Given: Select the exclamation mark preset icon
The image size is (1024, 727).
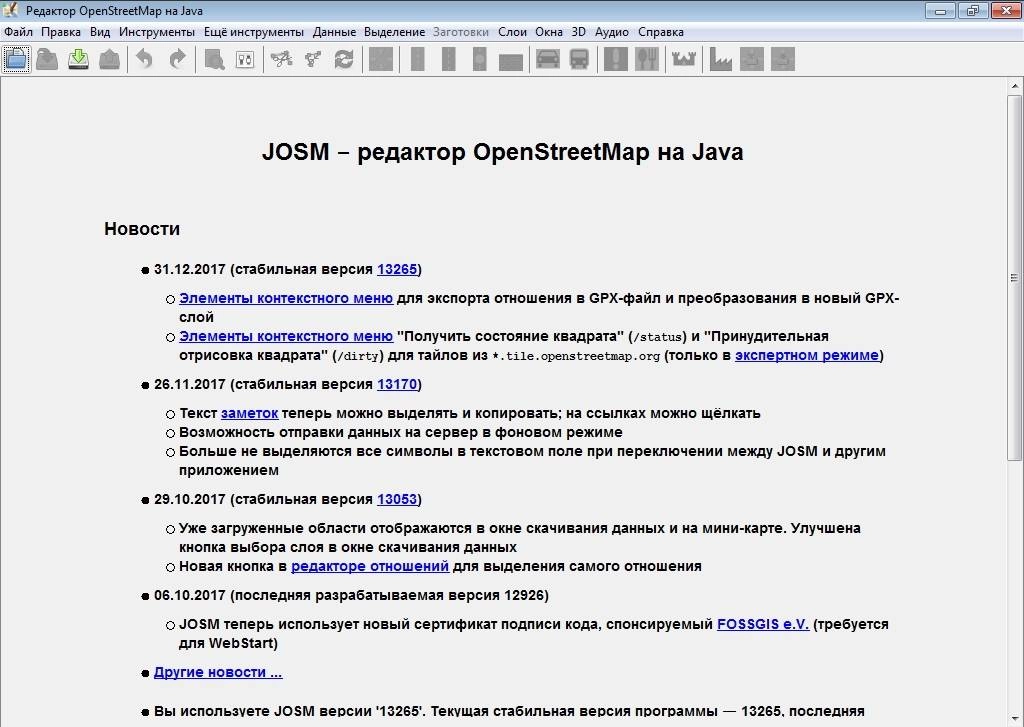Looking at the screenshot, I should [x=615, y=59].
